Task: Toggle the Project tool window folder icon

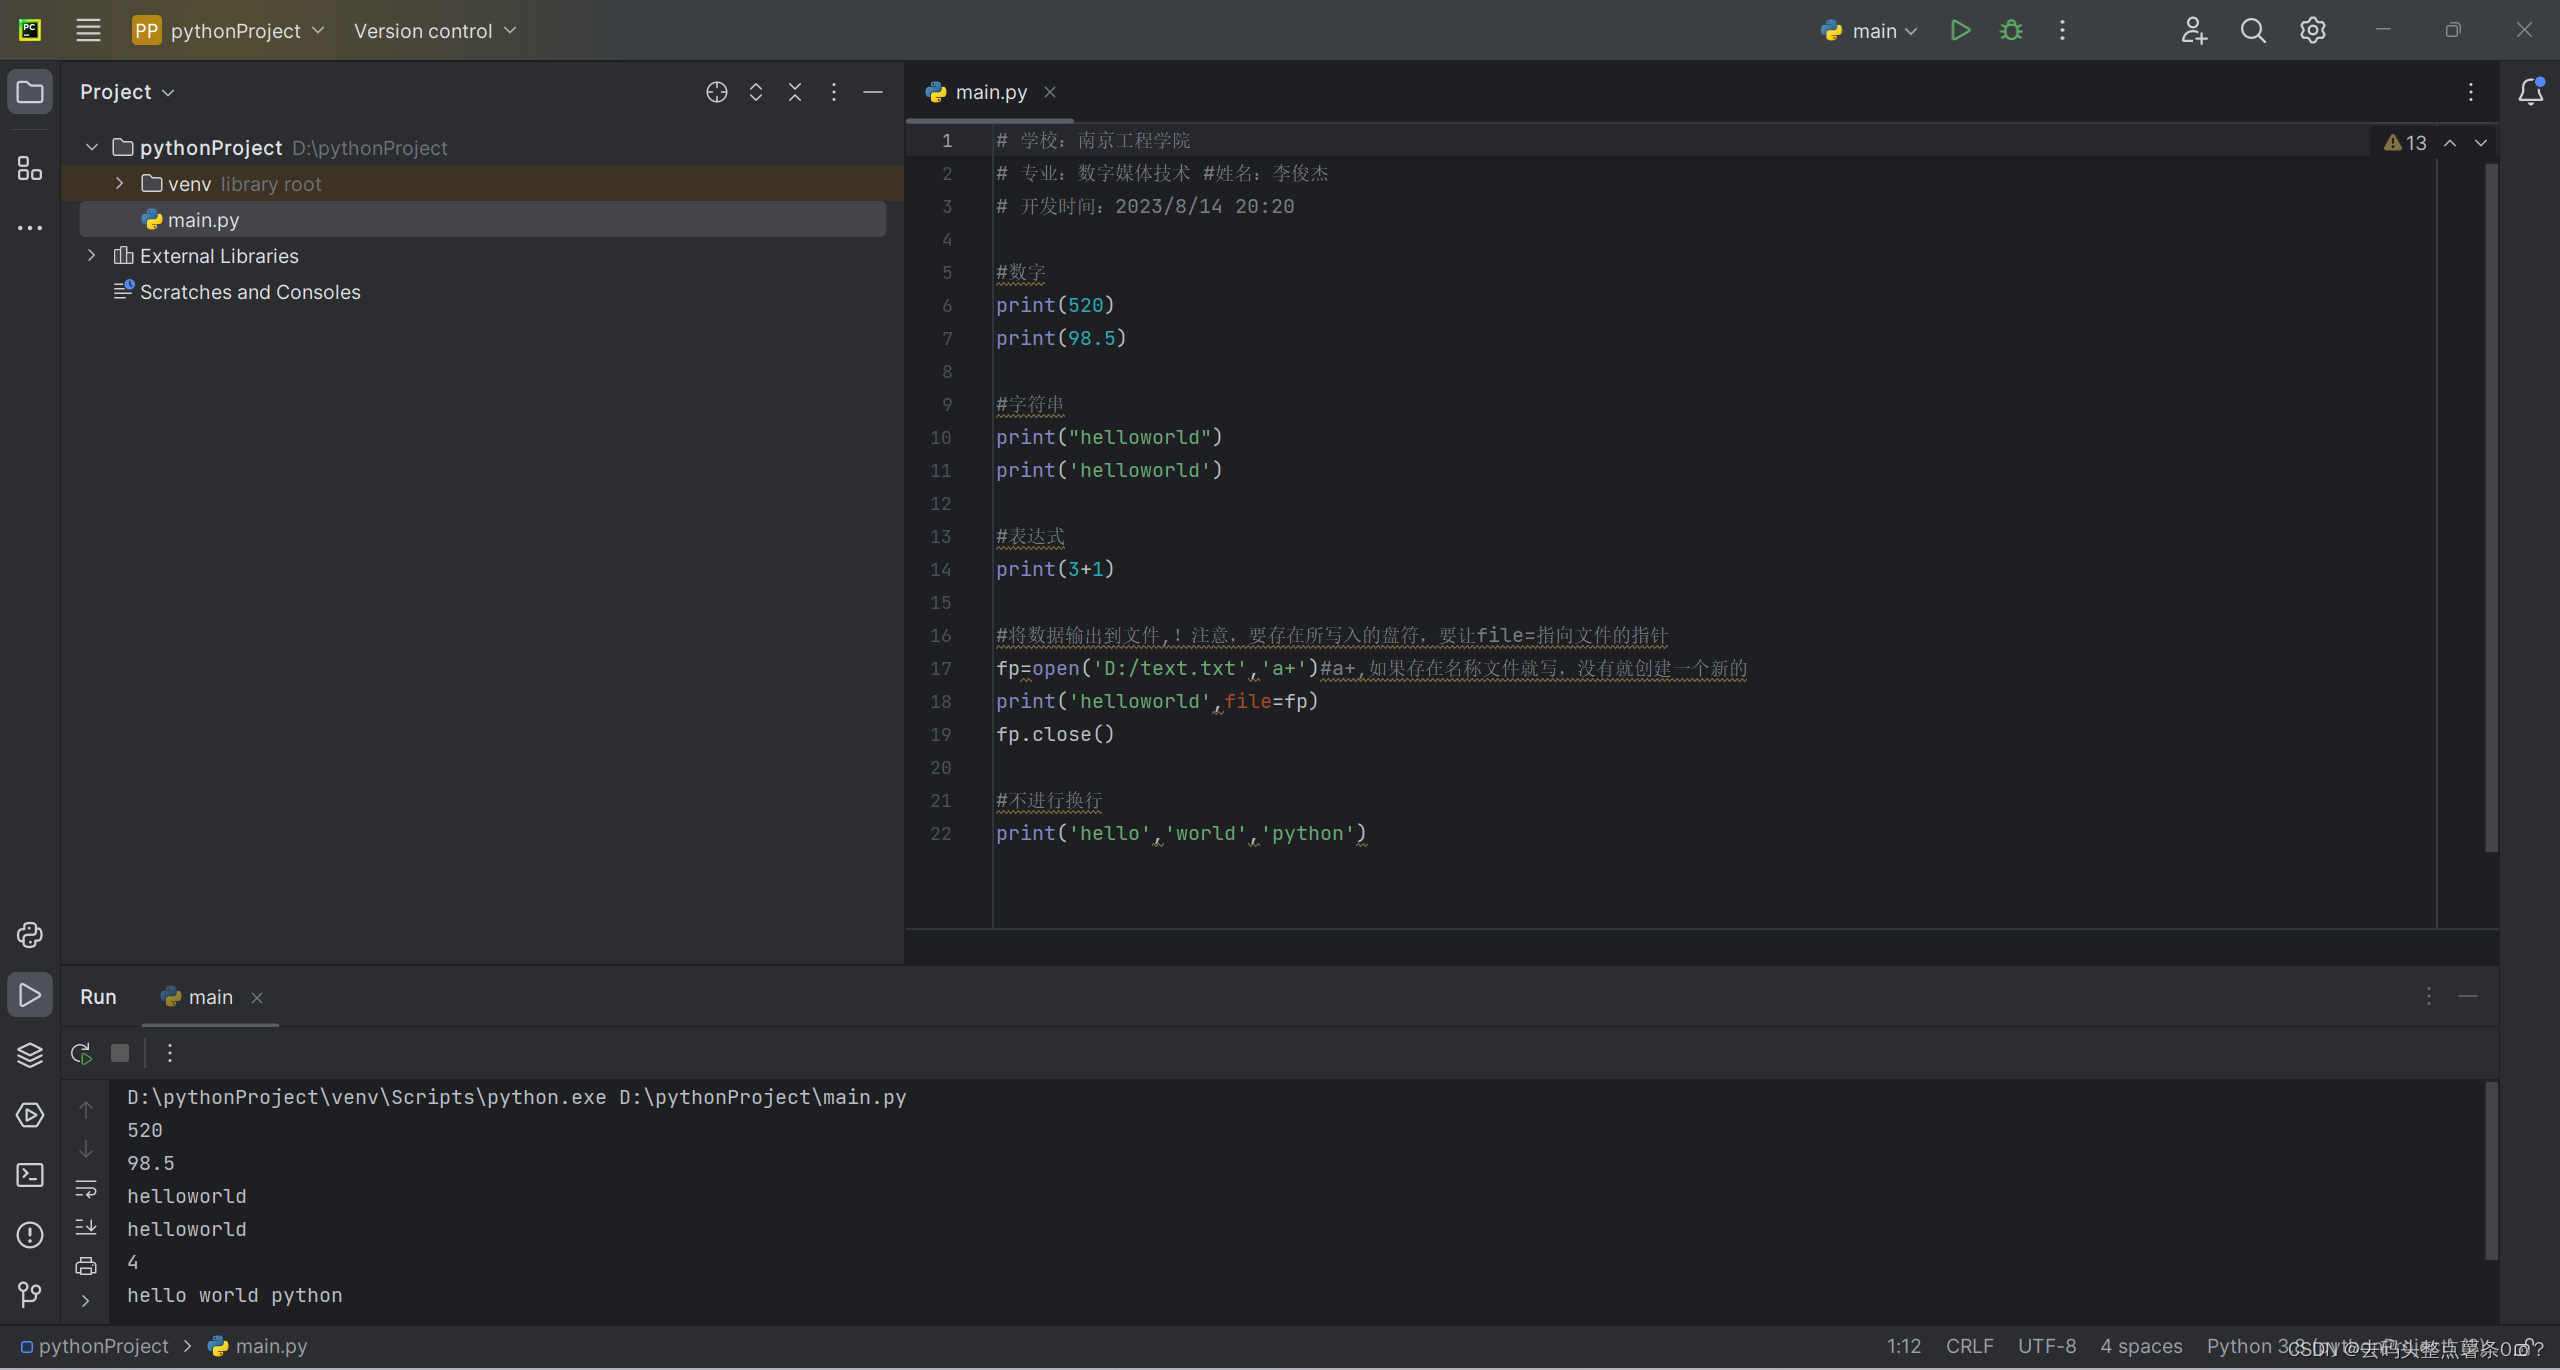Action: (x=30, y=92)
